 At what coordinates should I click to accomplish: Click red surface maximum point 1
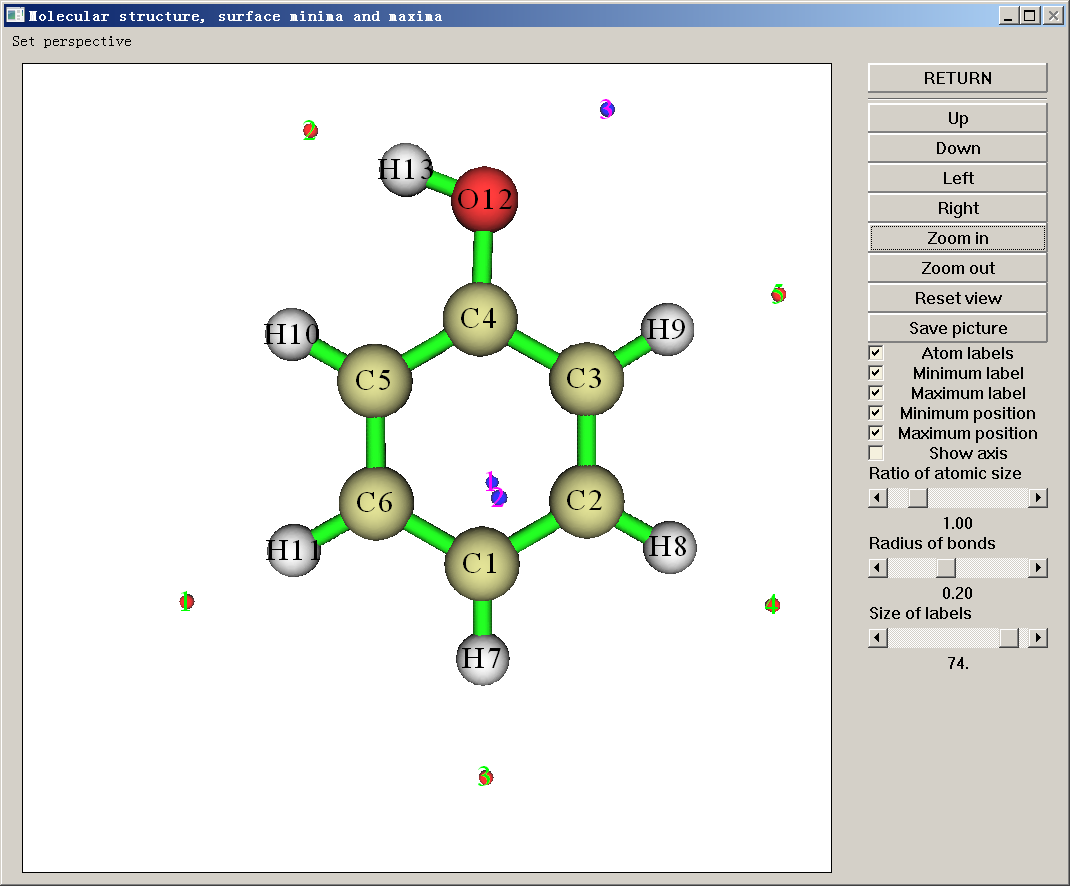(x=186, y=601)
